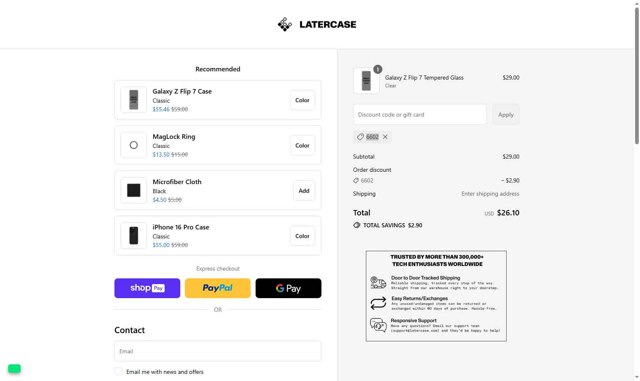Click the discount tag icon on the 6602 chip
This screenshot has width=640, height=381.
[360, 137]
